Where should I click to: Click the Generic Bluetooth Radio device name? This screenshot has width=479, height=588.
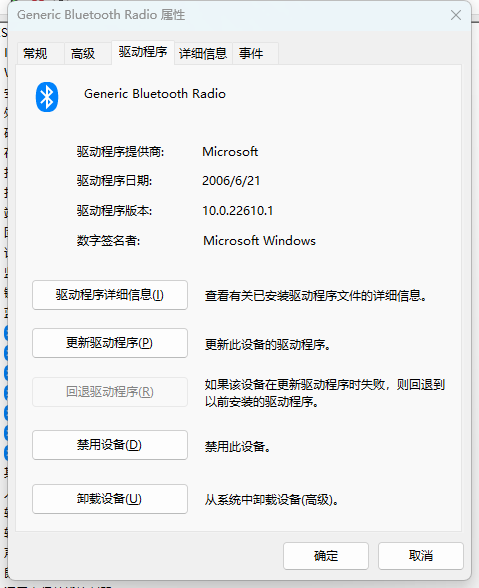(155, 94)
